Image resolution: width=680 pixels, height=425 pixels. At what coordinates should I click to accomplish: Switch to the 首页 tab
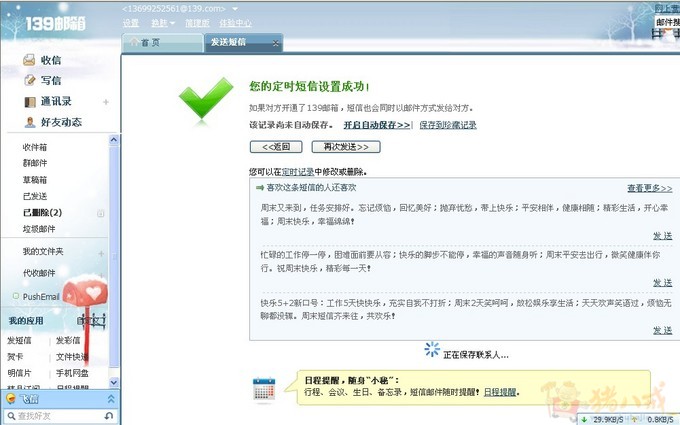(163, 42)
